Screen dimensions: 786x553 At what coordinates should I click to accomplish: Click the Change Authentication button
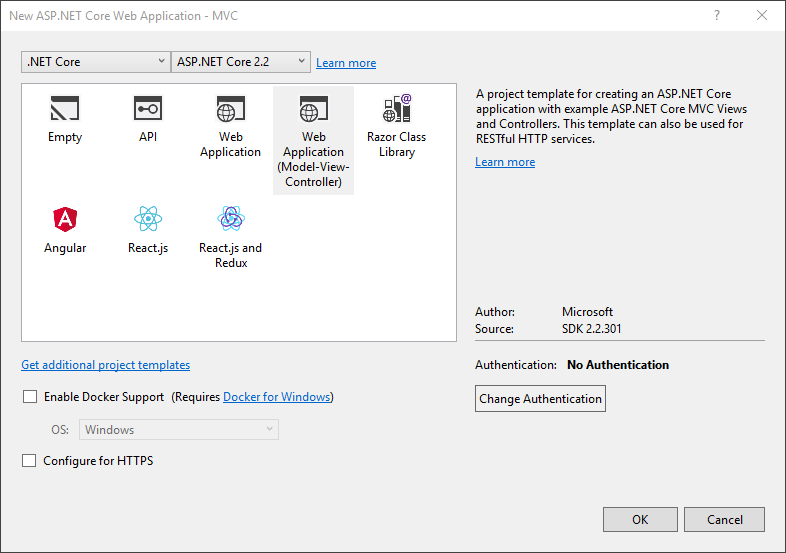point(540,399)
